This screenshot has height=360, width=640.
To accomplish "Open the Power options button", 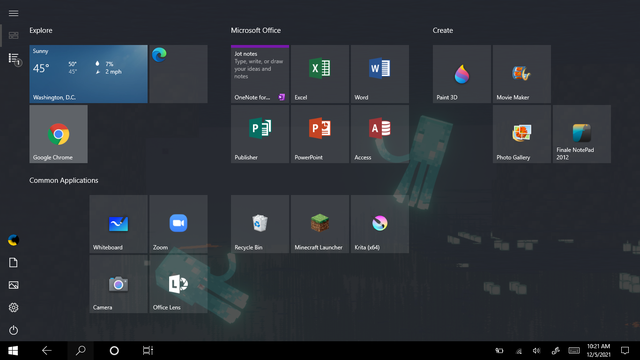I will 13,330.
